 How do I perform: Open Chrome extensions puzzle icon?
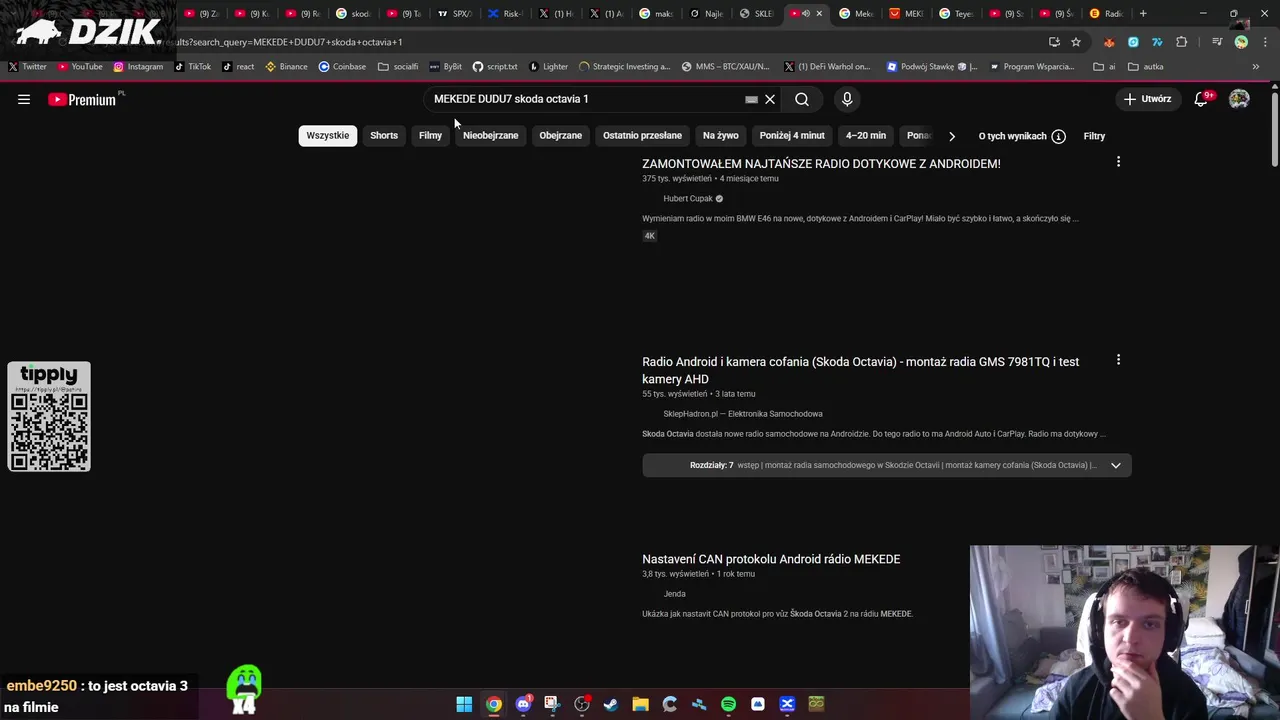click(1182, 42)
